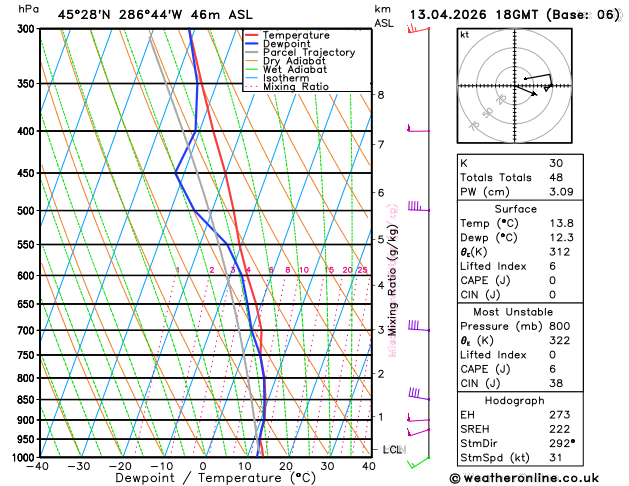Click the Totals Totals index row
Image resolution: width=629 pixels, height=486 pixels.
tap(520, 177)
